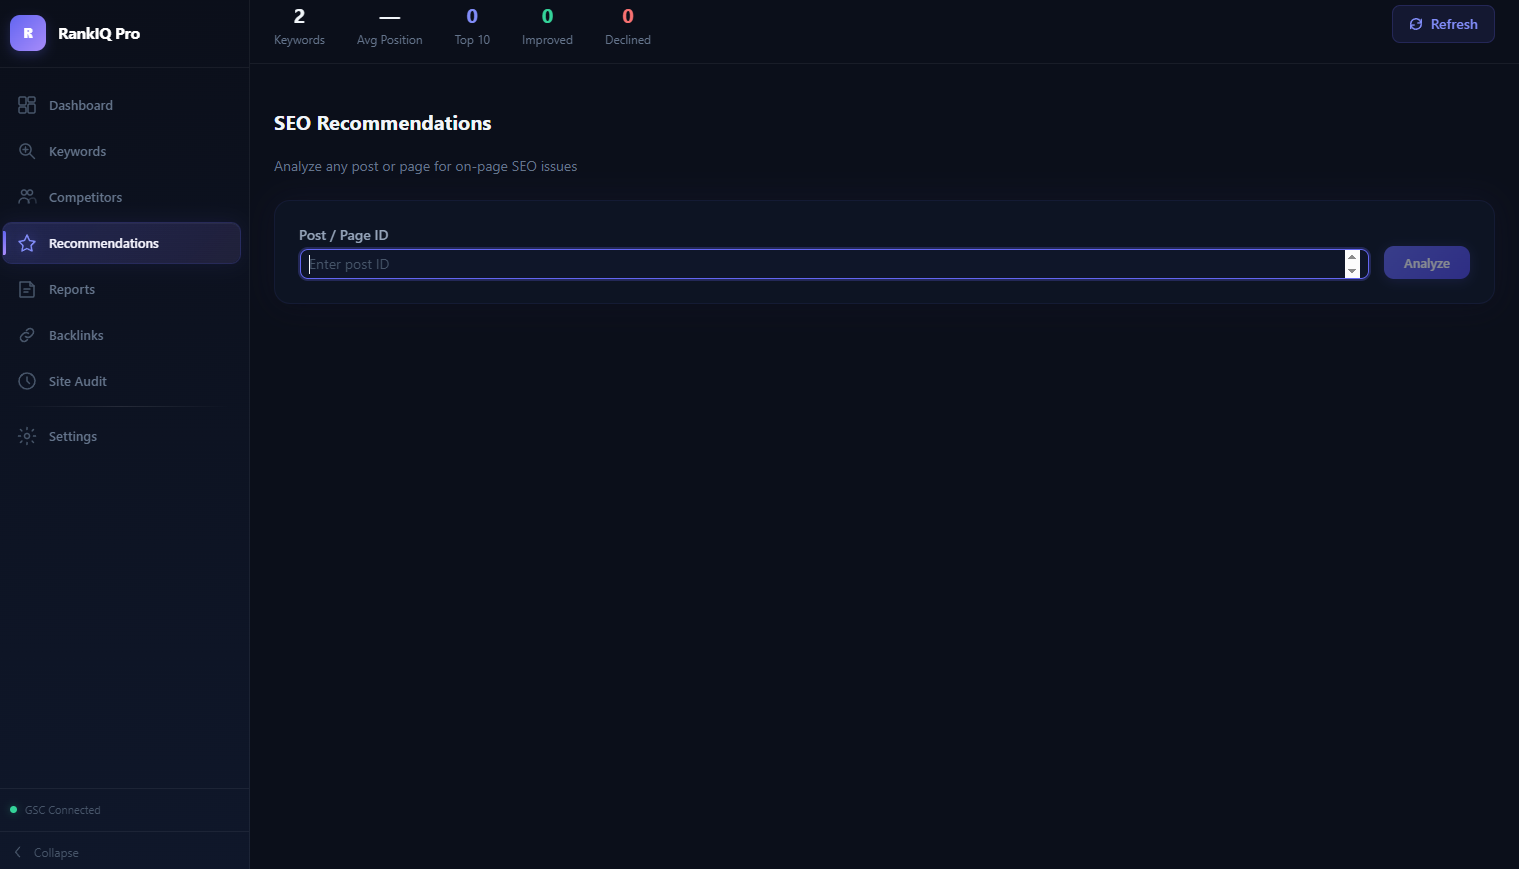
Task: Click the Backlinks chain icon
Action: [27, 335]
